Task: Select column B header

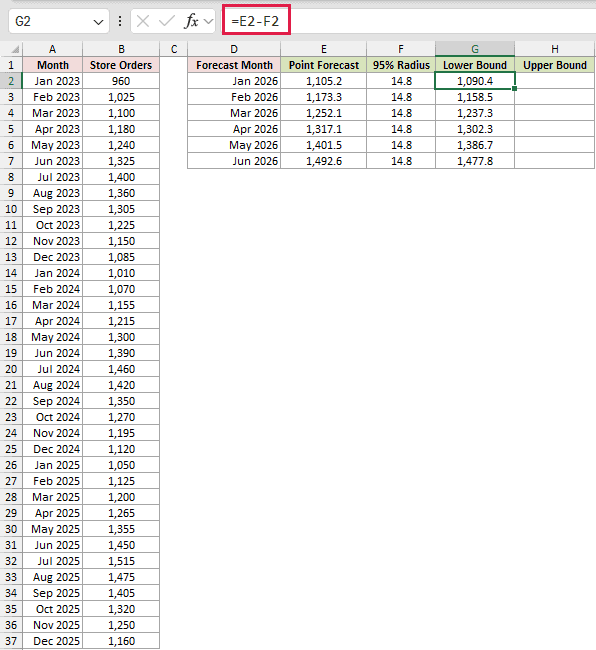Action: [x=121, y=49]
